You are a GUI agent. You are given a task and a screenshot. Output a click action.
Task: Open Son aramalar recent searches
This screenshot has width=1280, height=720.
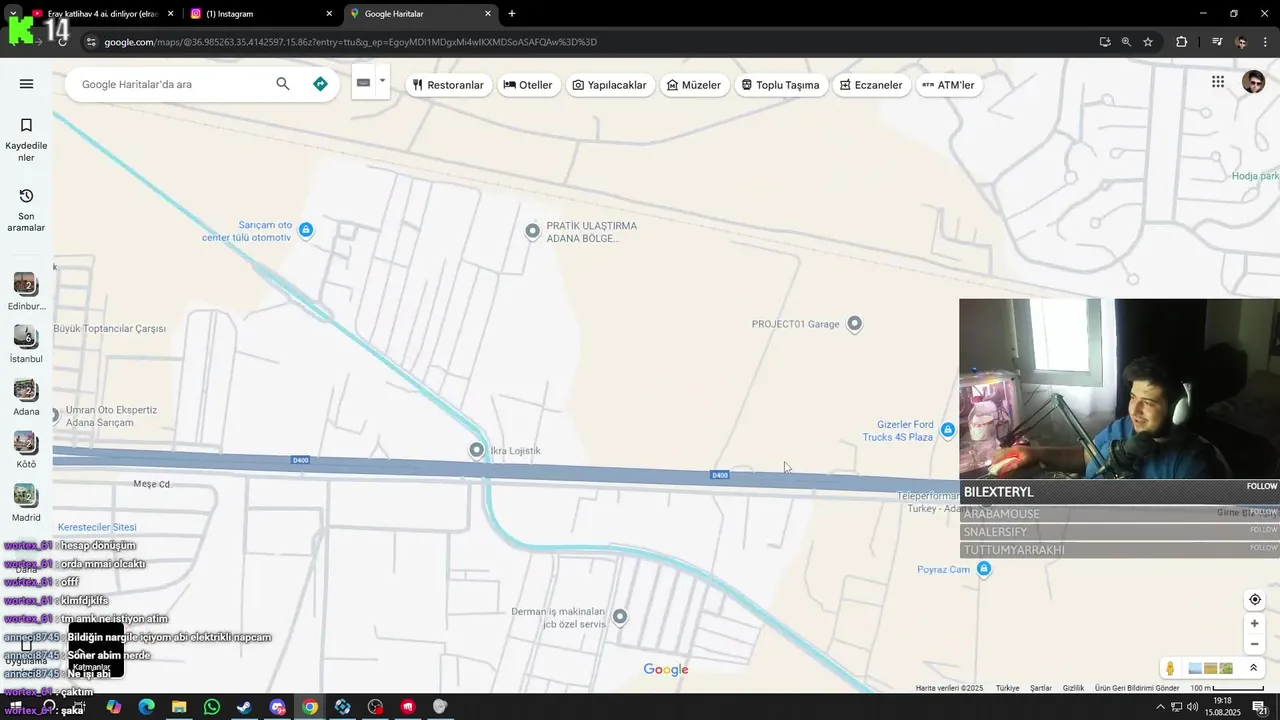pyautogui.click(x=26, y=209)
